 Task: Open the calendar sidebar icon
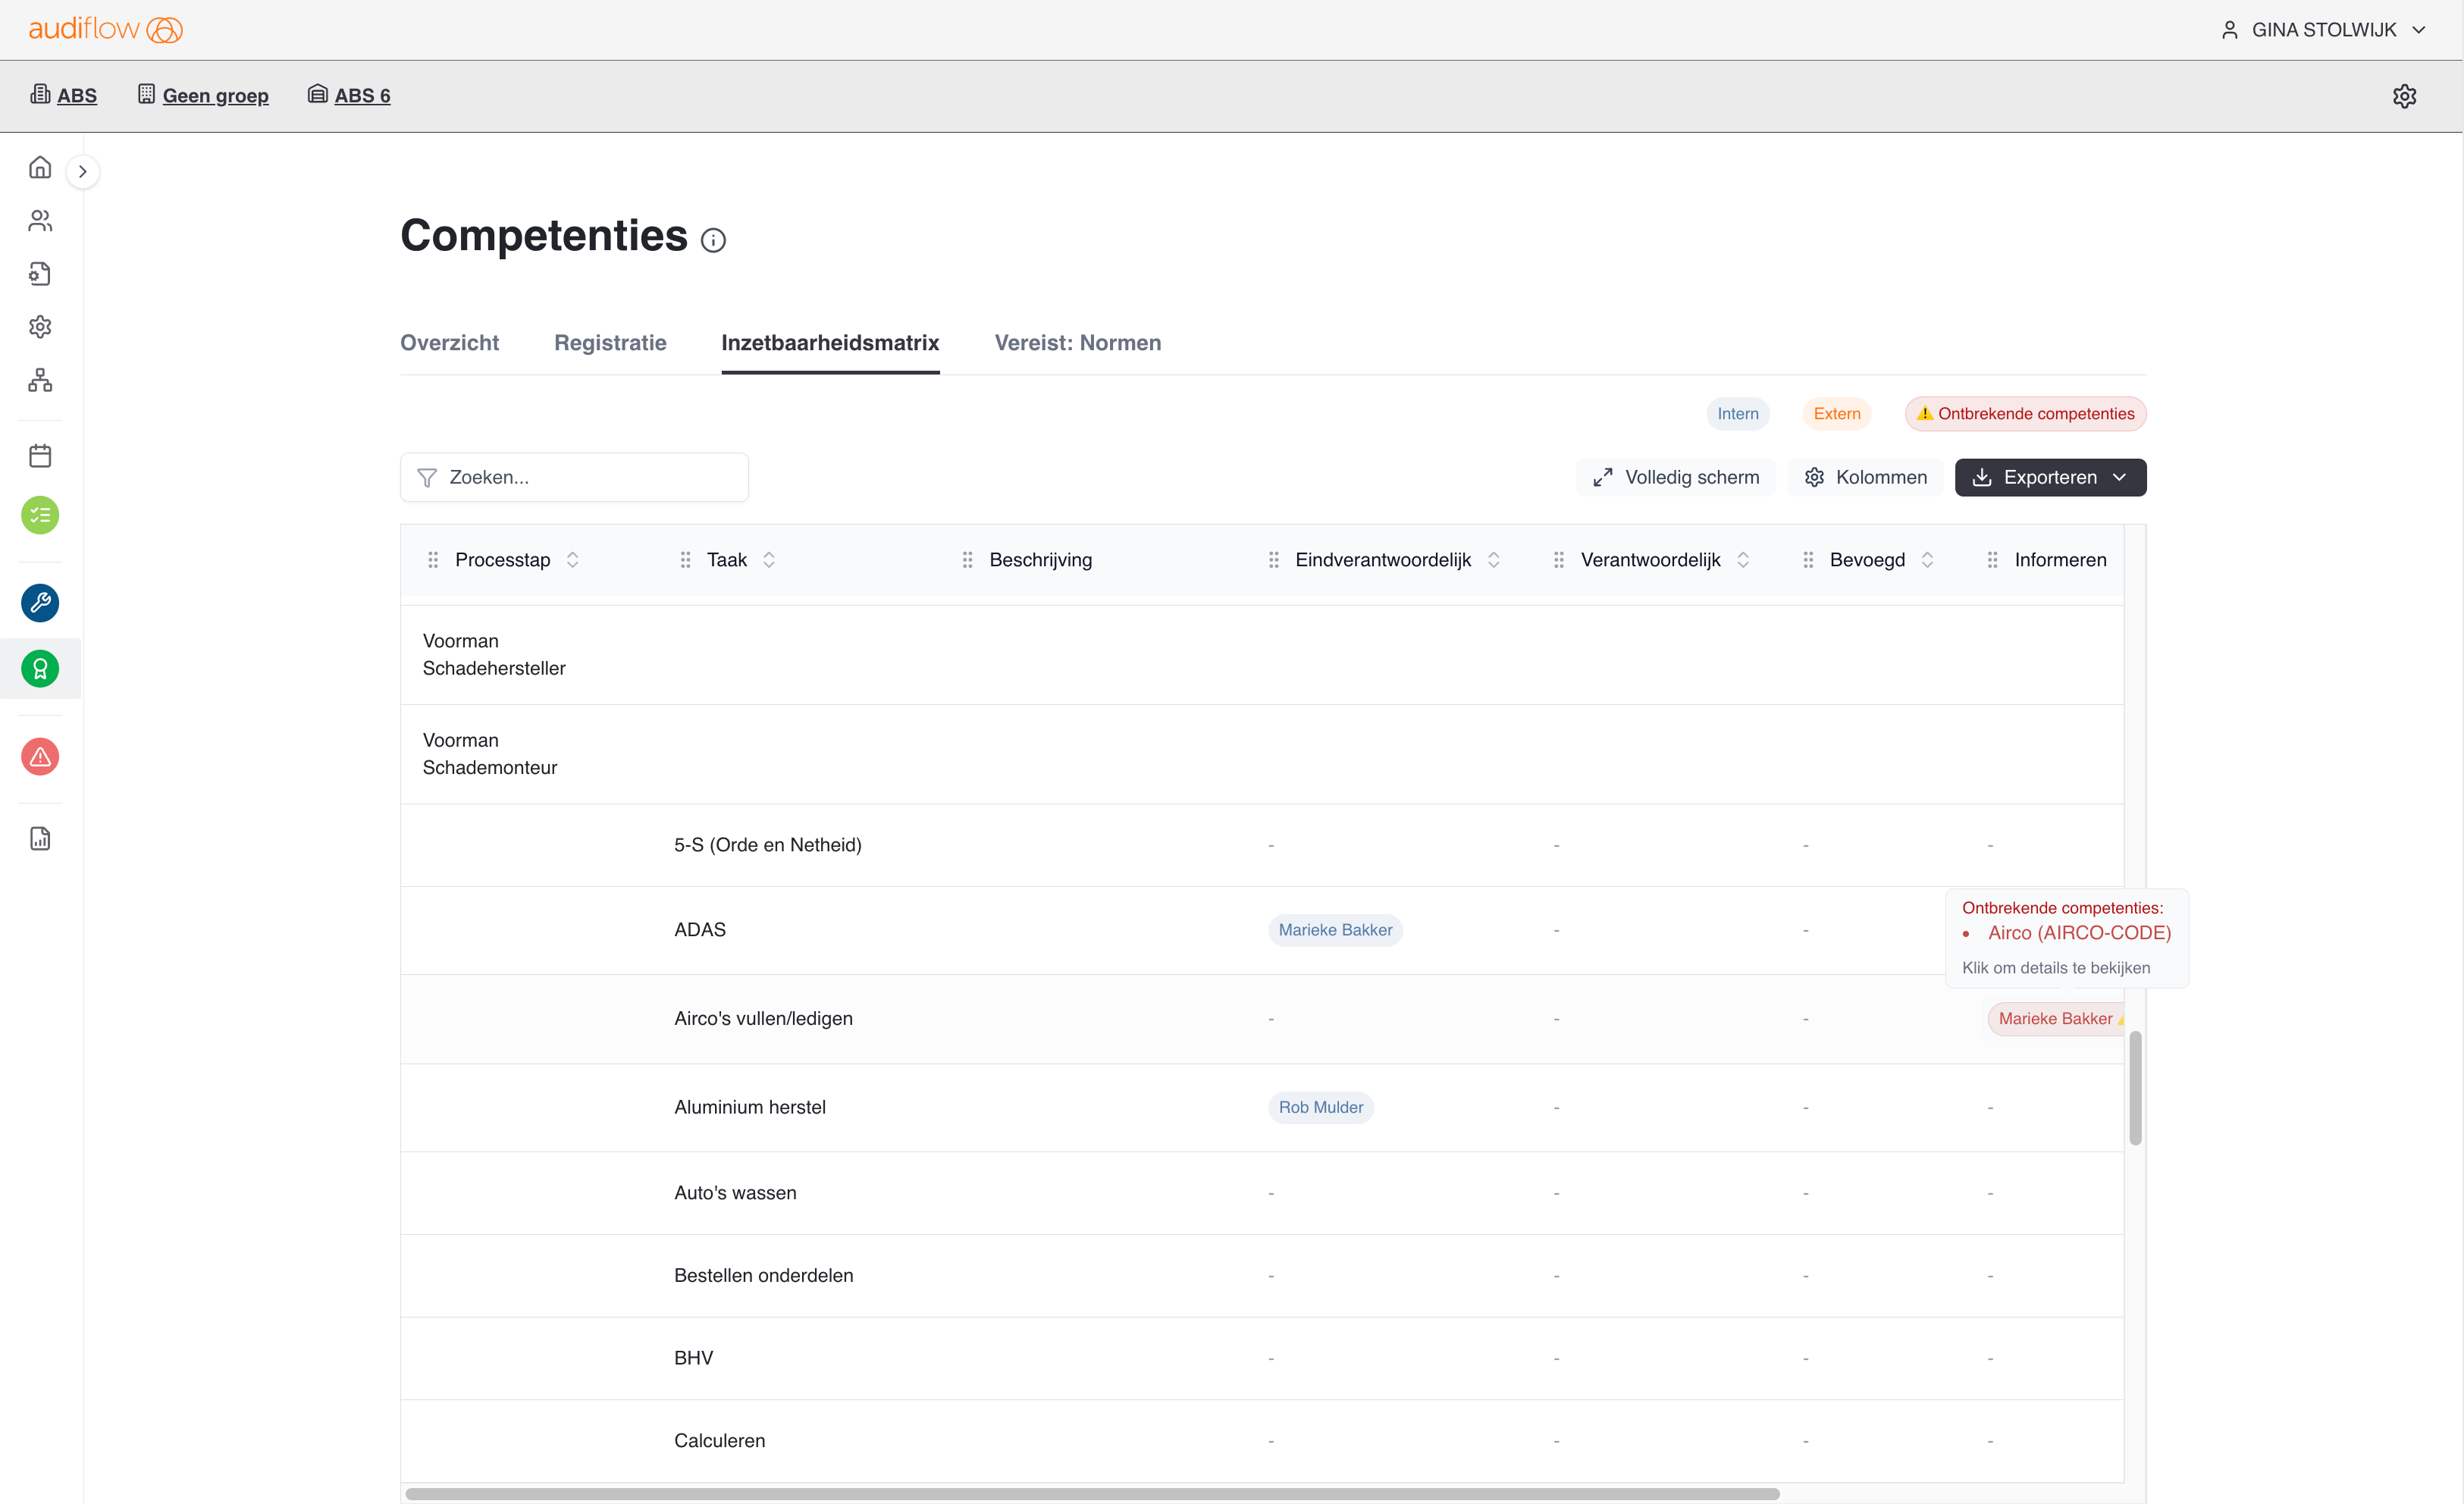point(40,456)
